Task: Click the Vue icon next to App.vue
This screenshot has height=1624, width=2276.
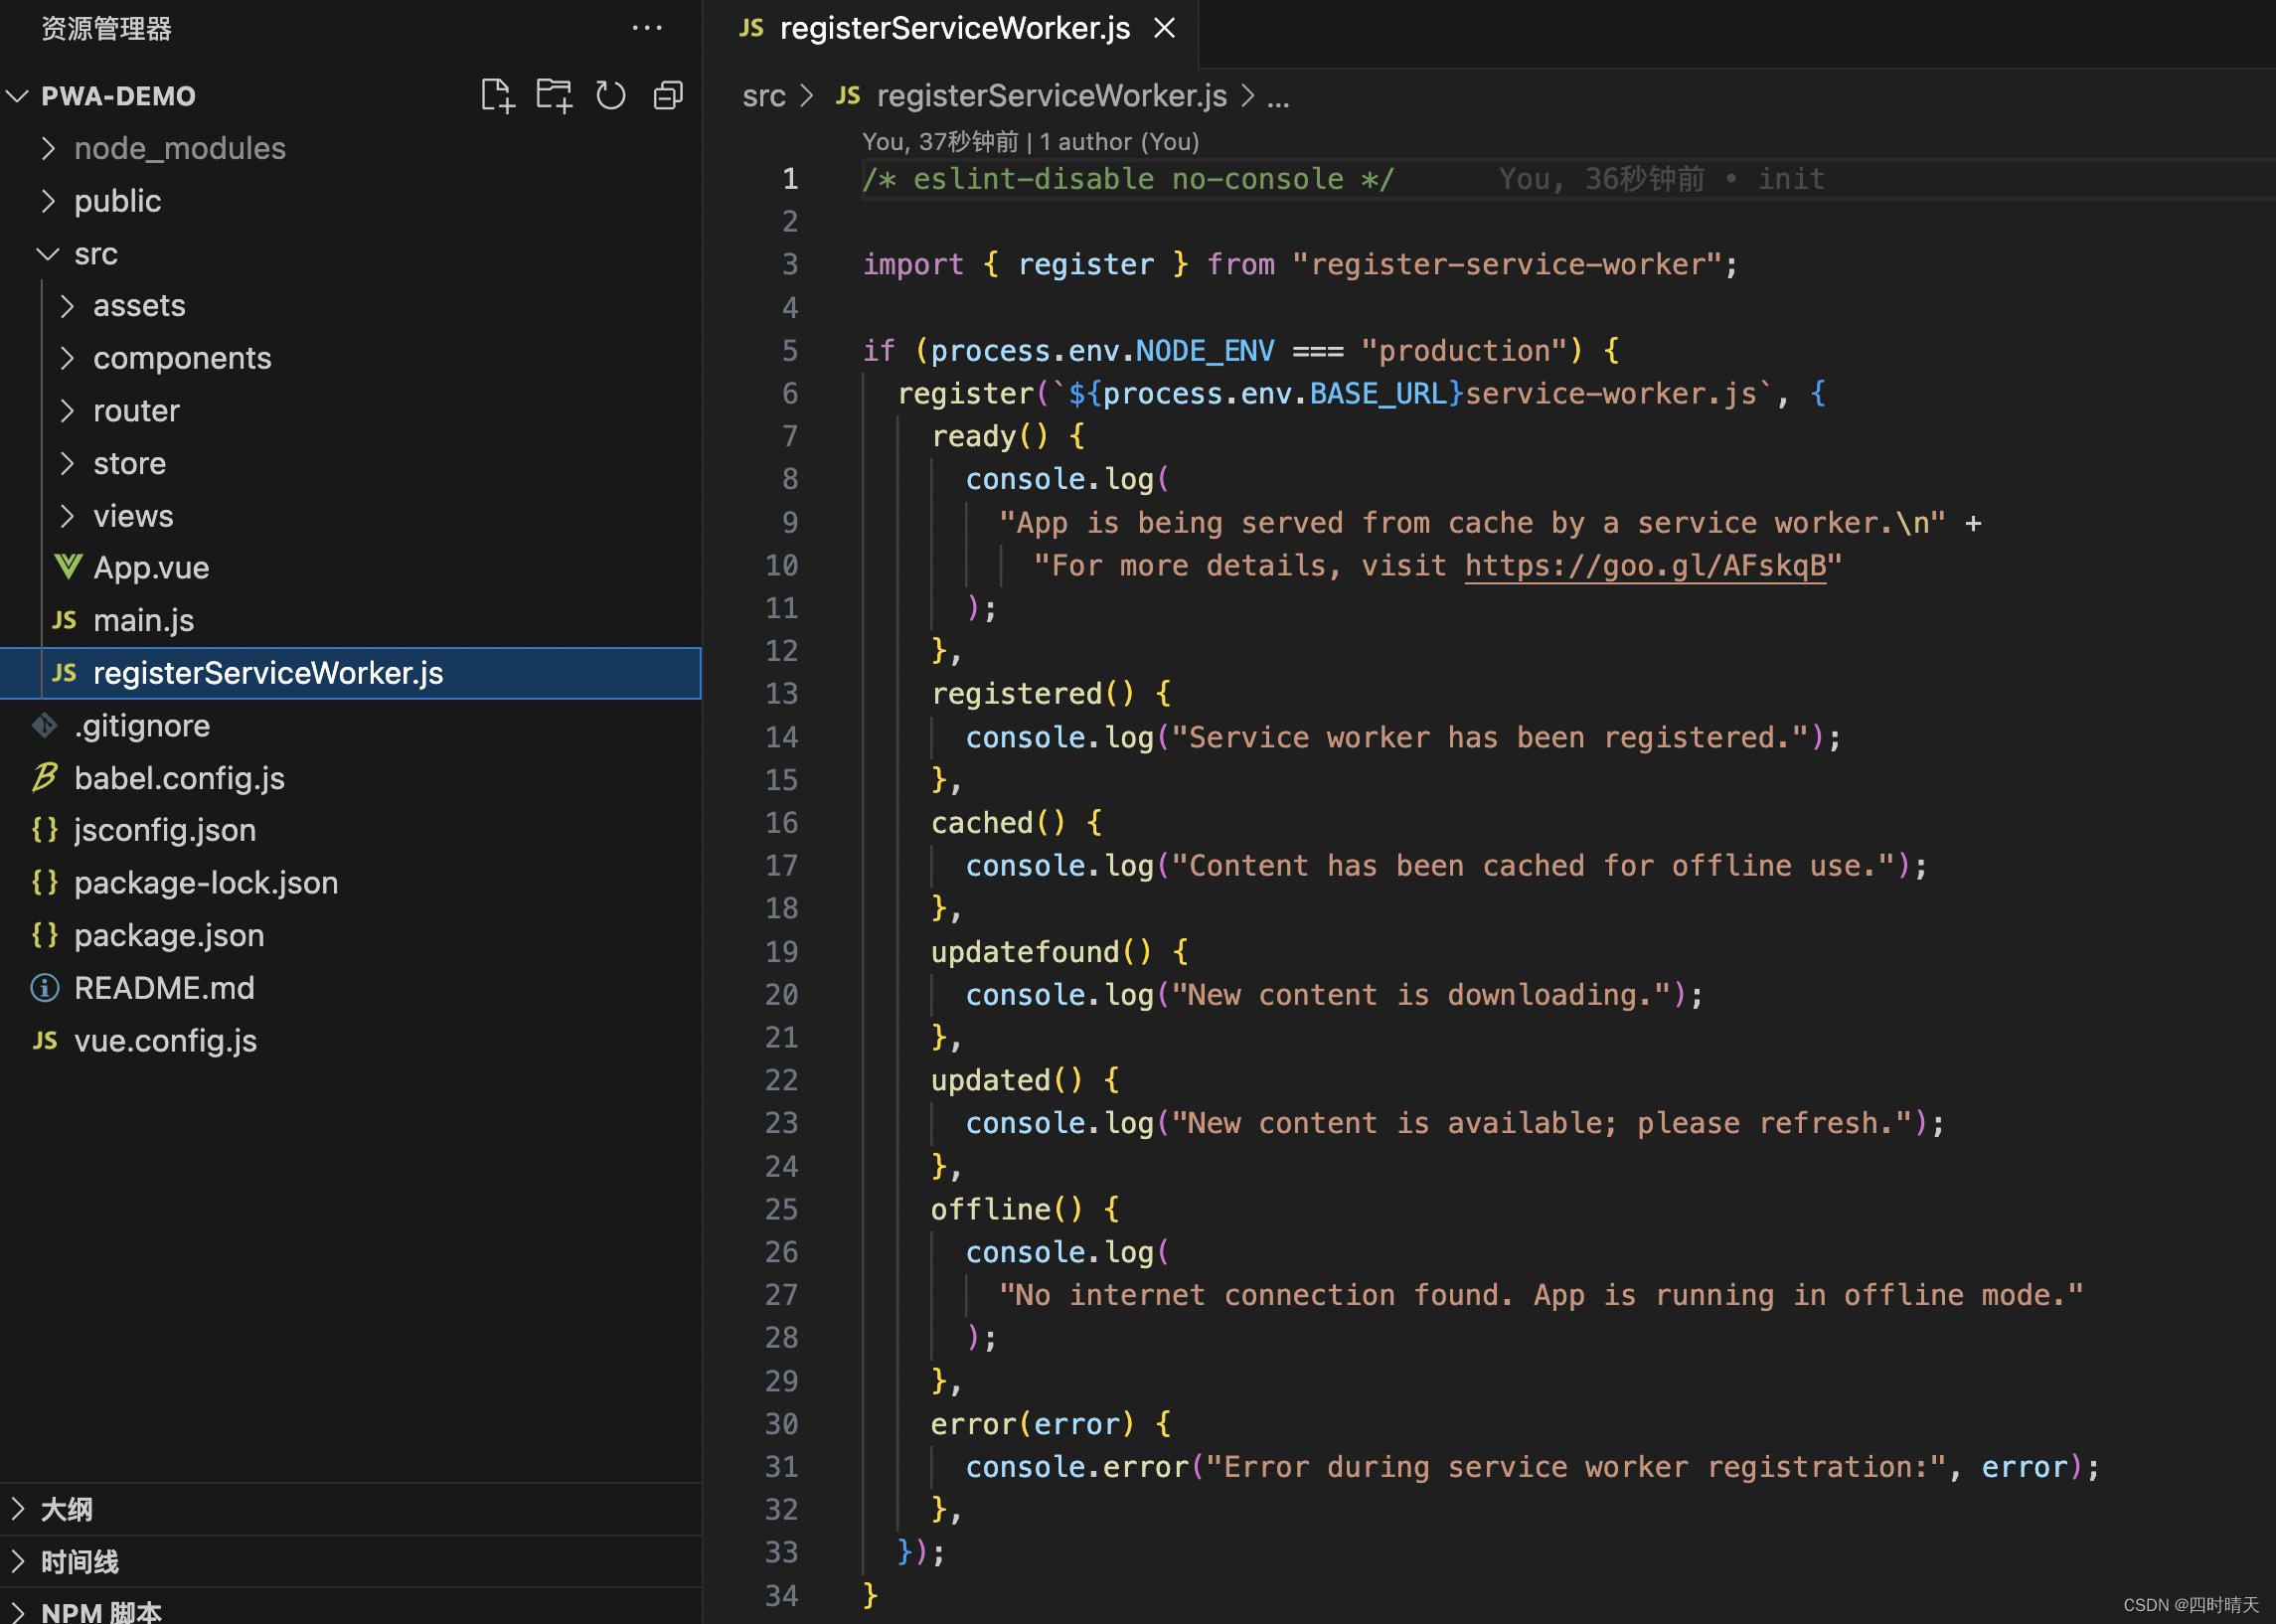Action: click(x=67, y=567)
